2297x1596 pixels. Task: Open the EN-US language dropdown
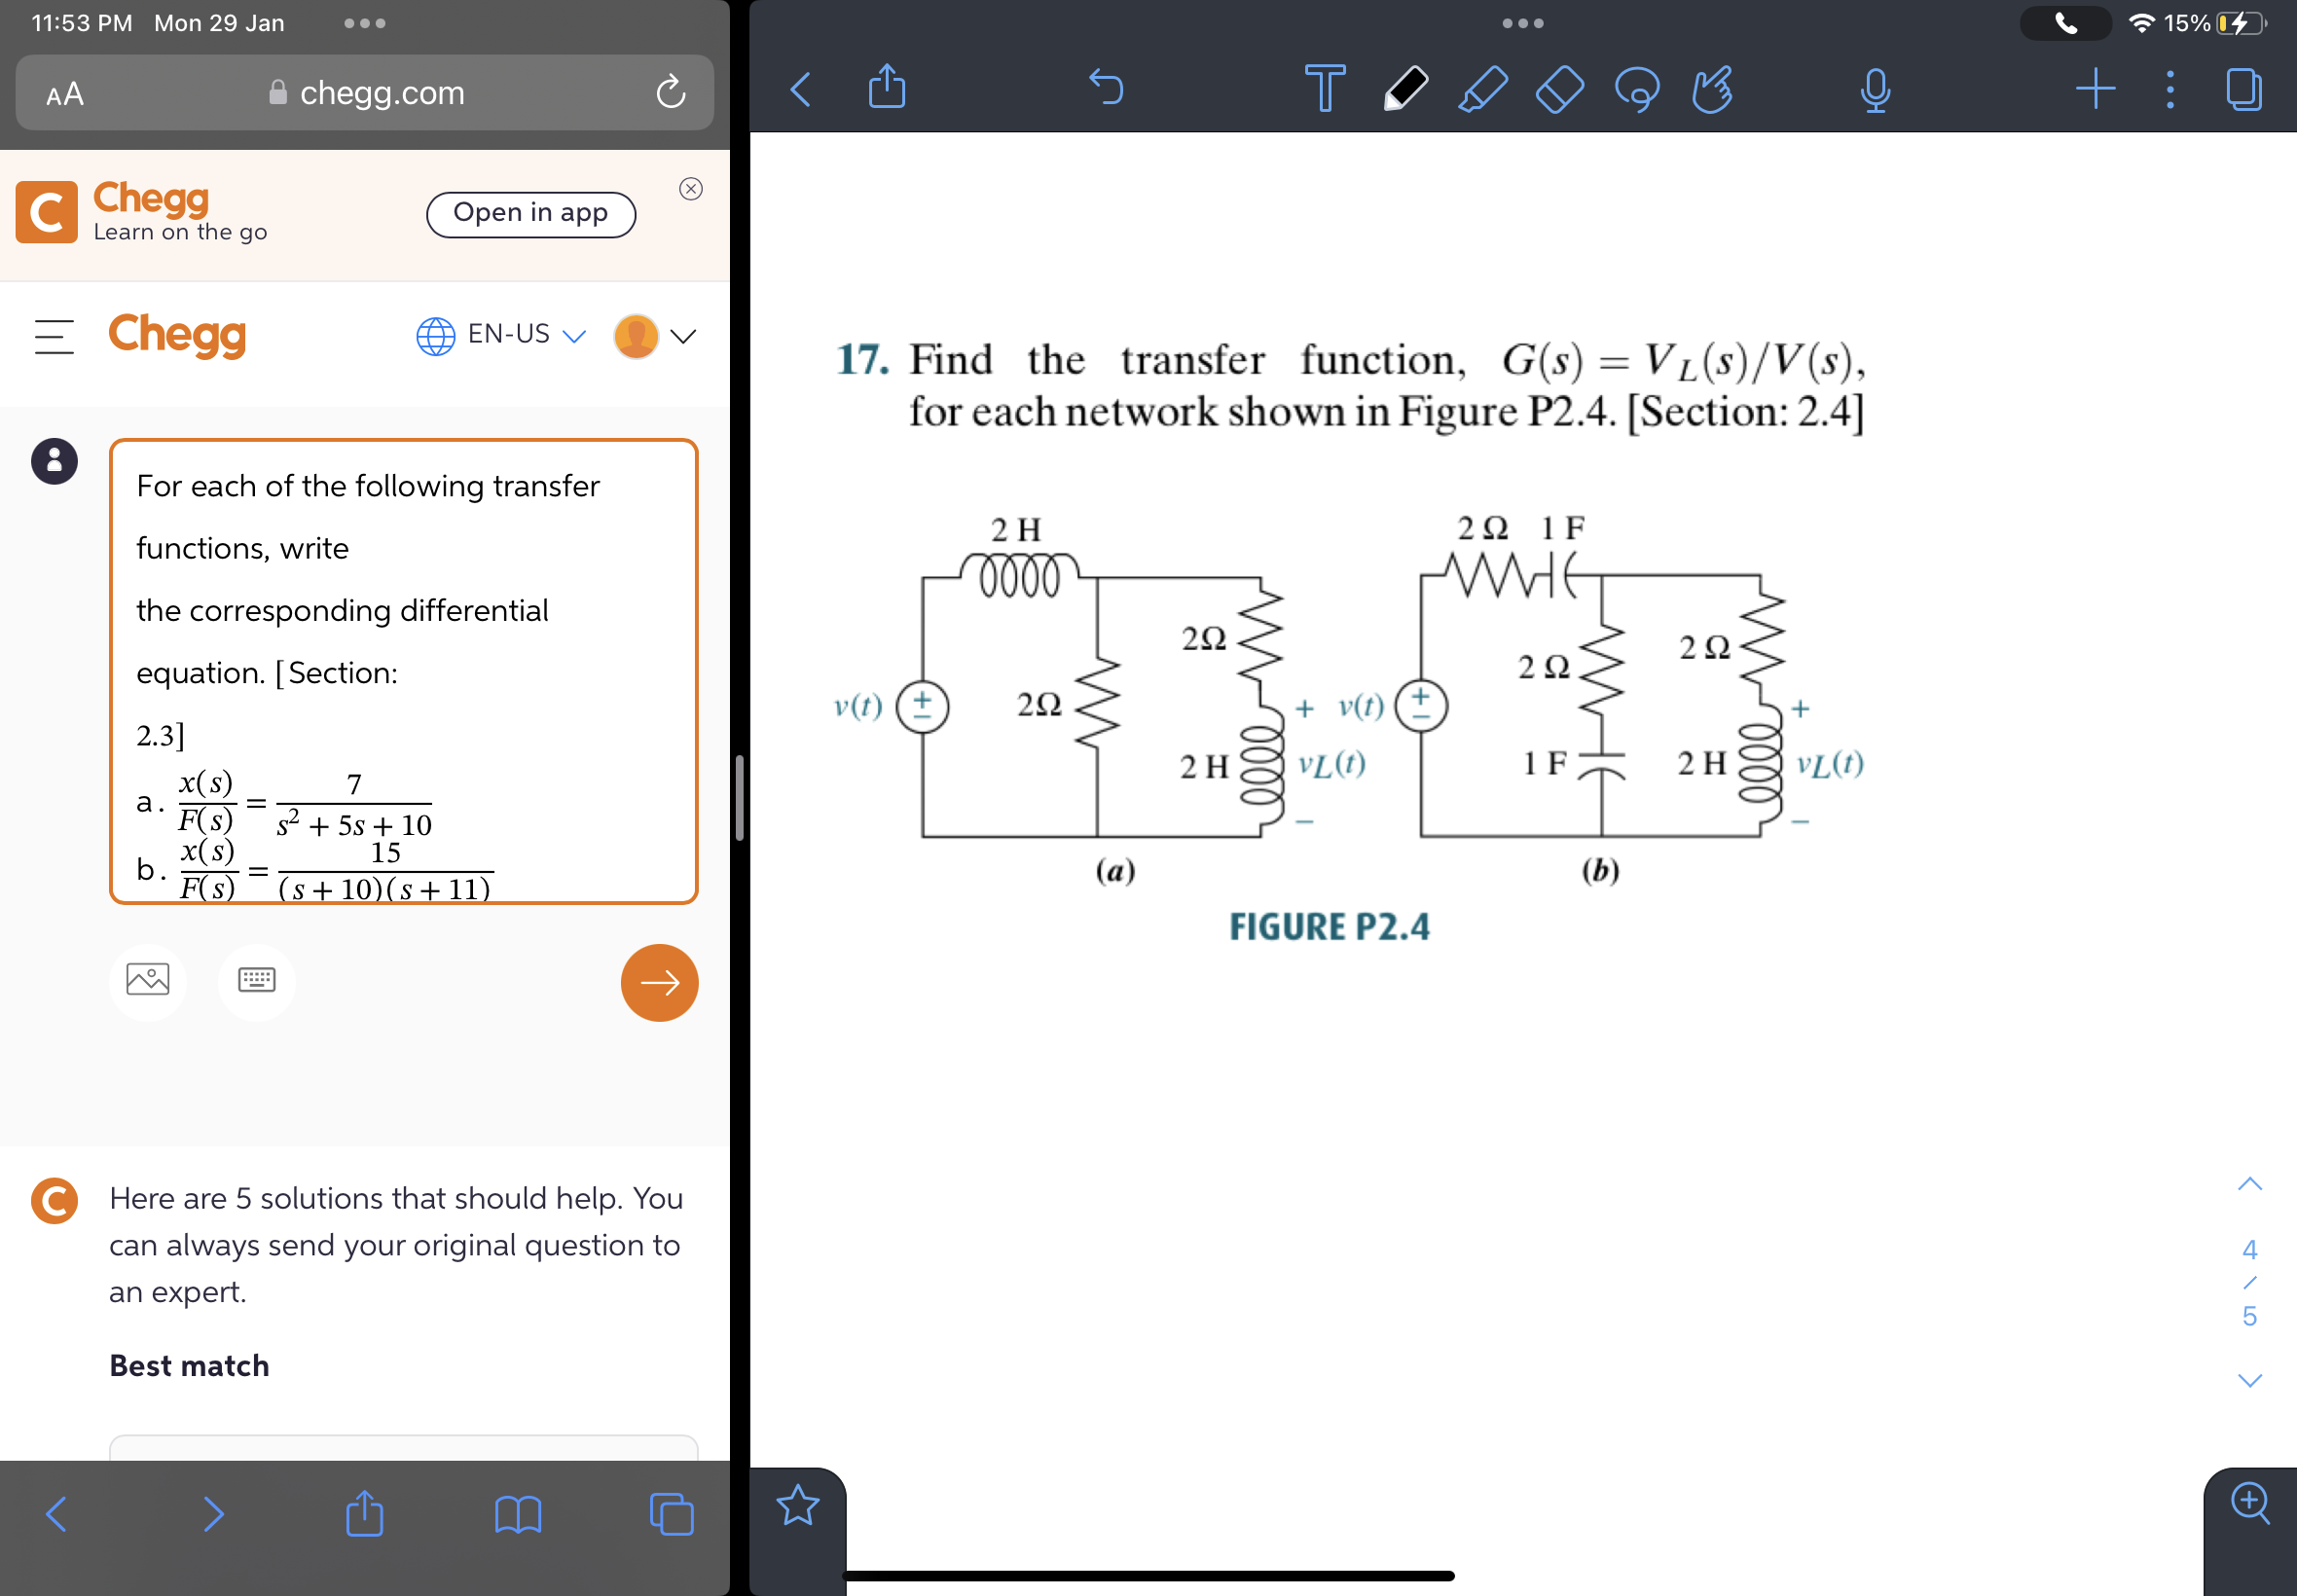pyautogui.click(x=500, y=335)
